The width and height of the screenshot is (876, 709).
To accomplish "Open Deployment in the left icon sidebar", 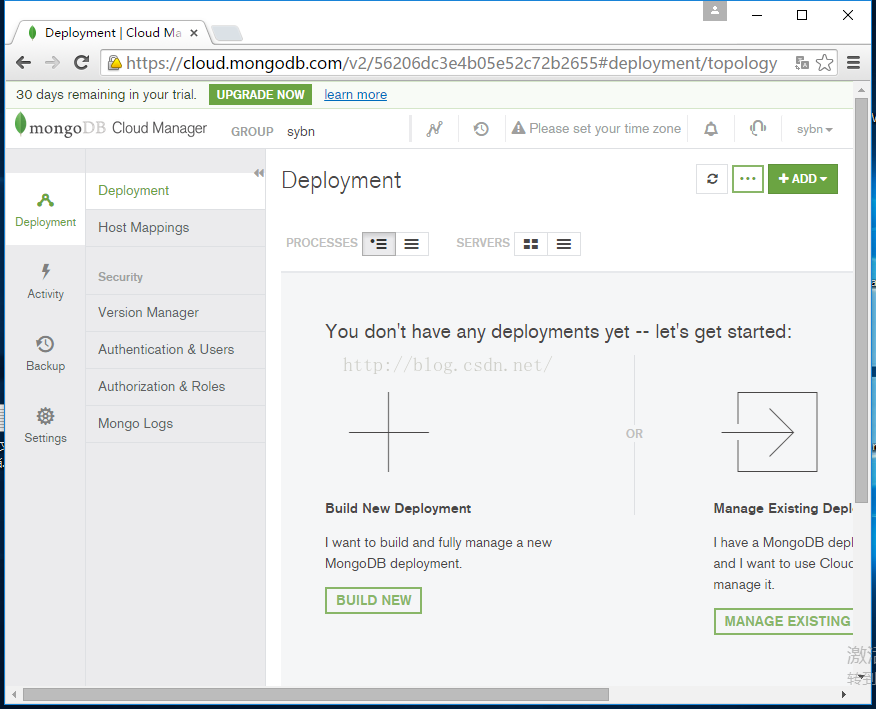I will 45,210.
